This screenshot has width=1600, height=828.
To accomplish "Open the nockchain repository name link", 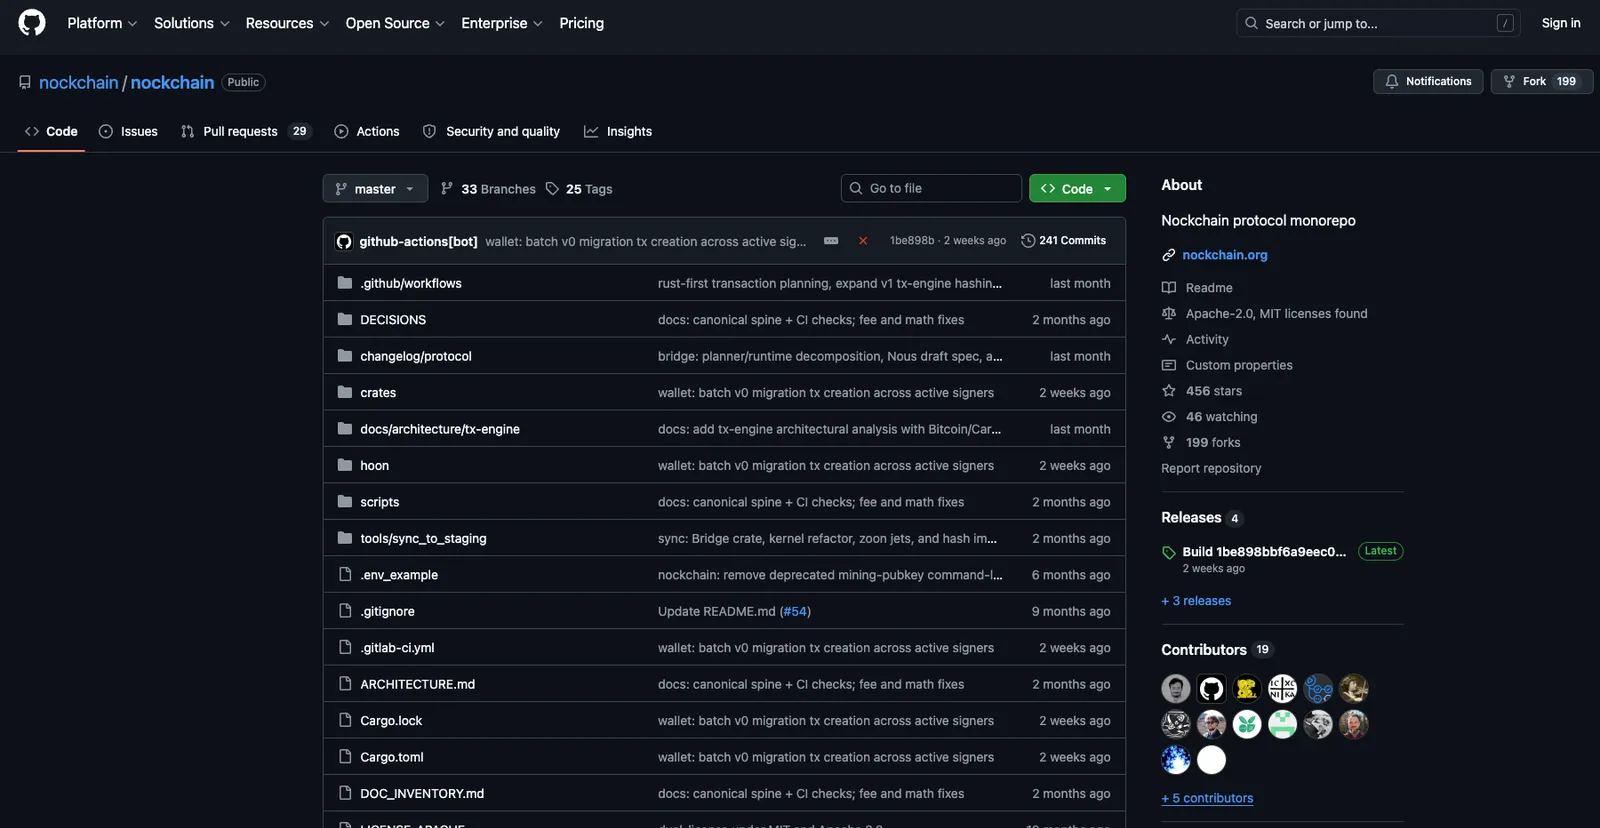I will (172, 82).
